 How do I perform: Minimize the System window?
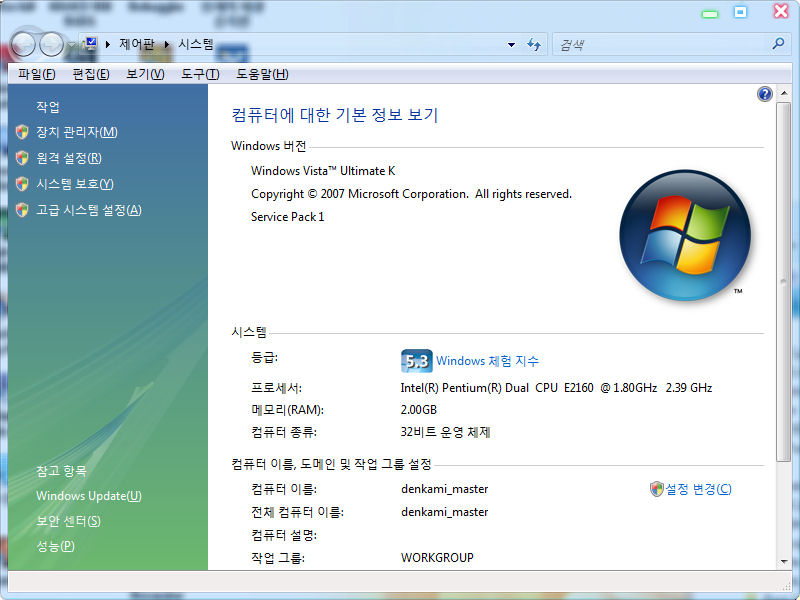[710, 13]
